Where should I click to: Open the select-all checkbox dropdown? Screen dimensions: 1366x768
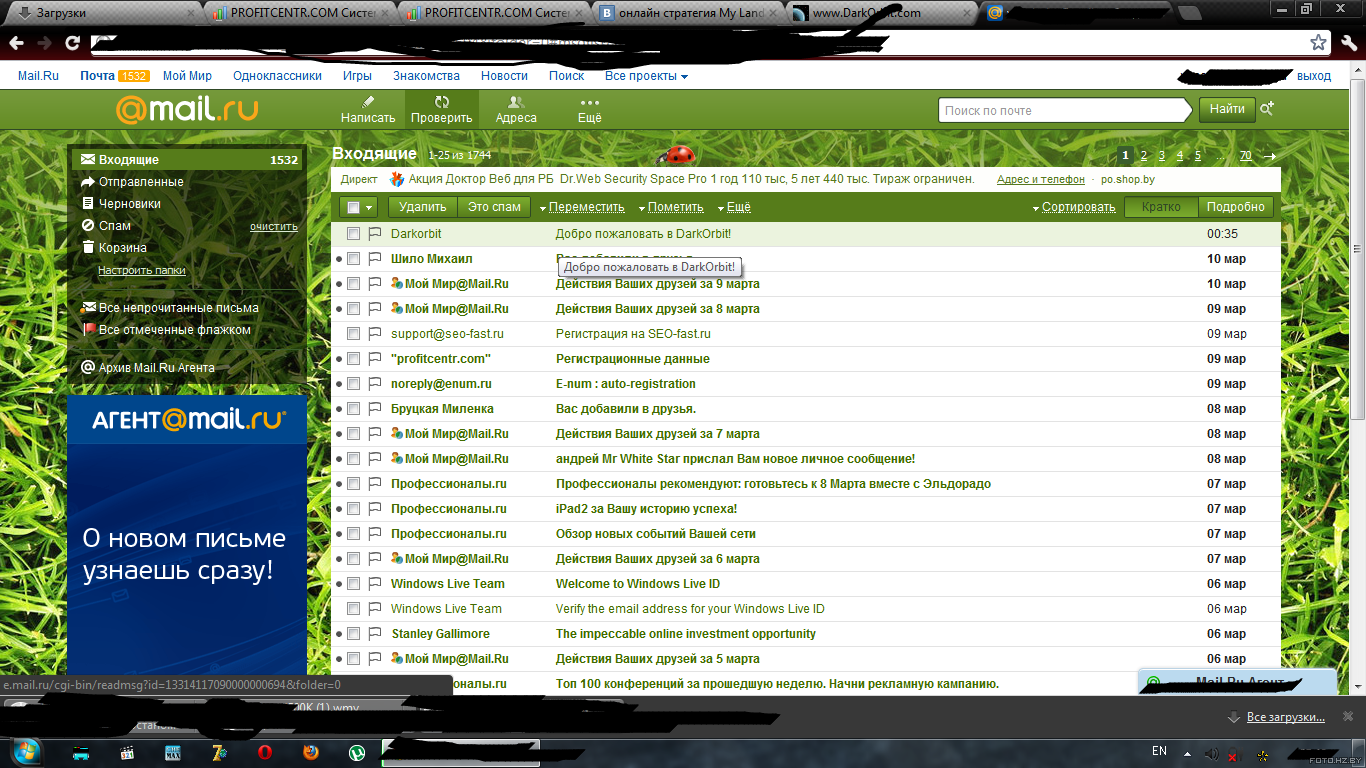point(358,207)
